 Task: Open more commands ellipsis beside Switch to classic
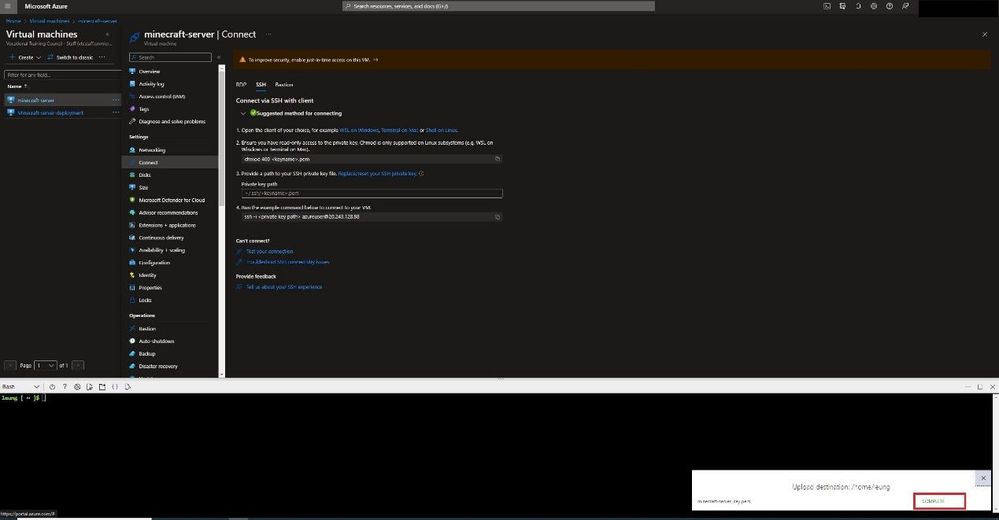[102, 57]
